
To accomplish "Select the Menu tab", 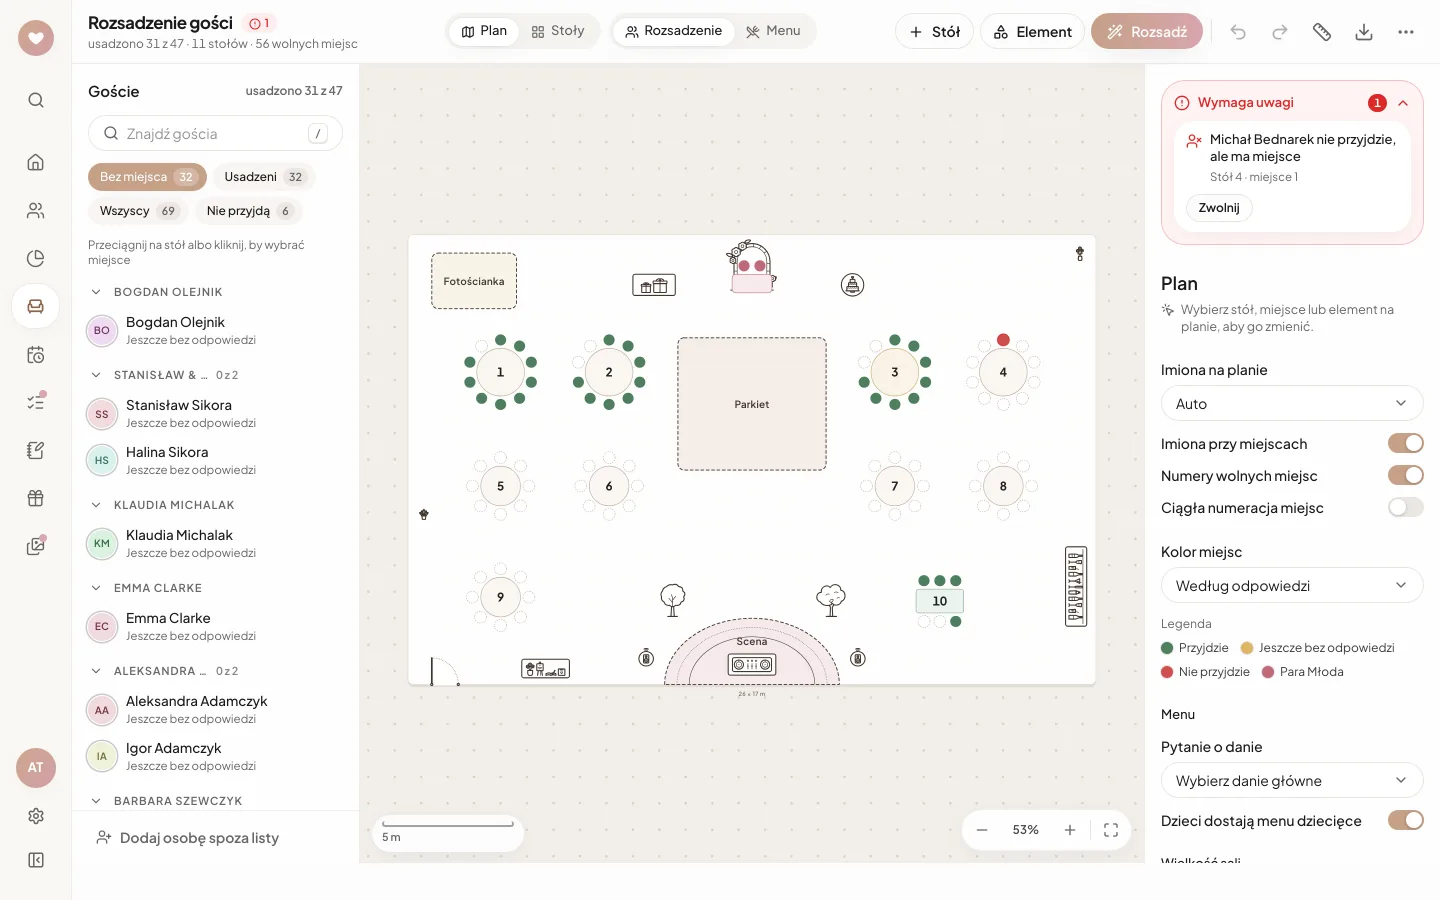I will (x=773, y=31).
